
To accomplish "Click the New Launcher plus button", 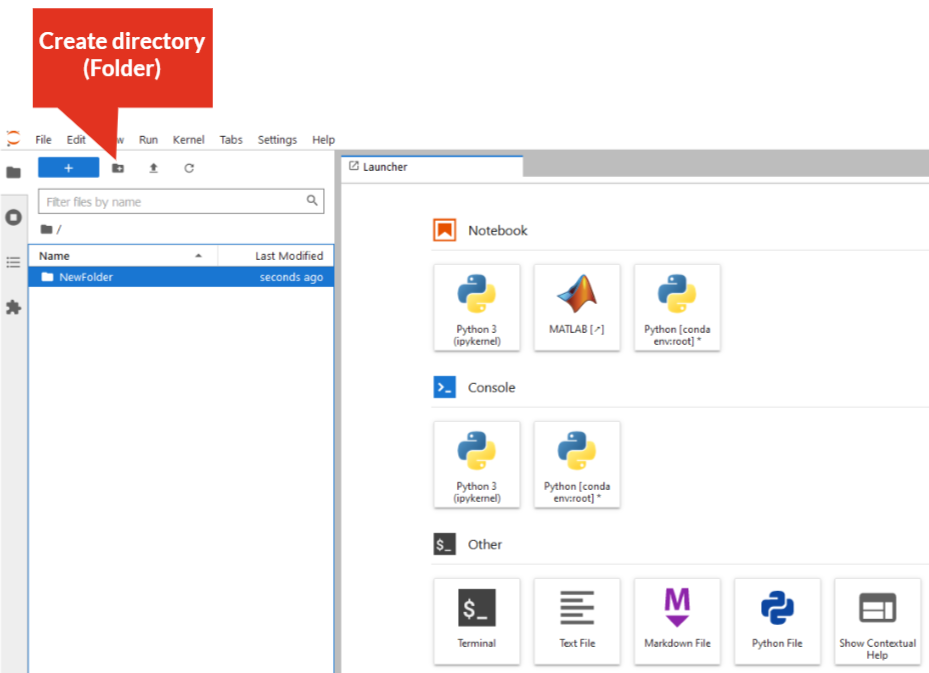I will (69, 168).
